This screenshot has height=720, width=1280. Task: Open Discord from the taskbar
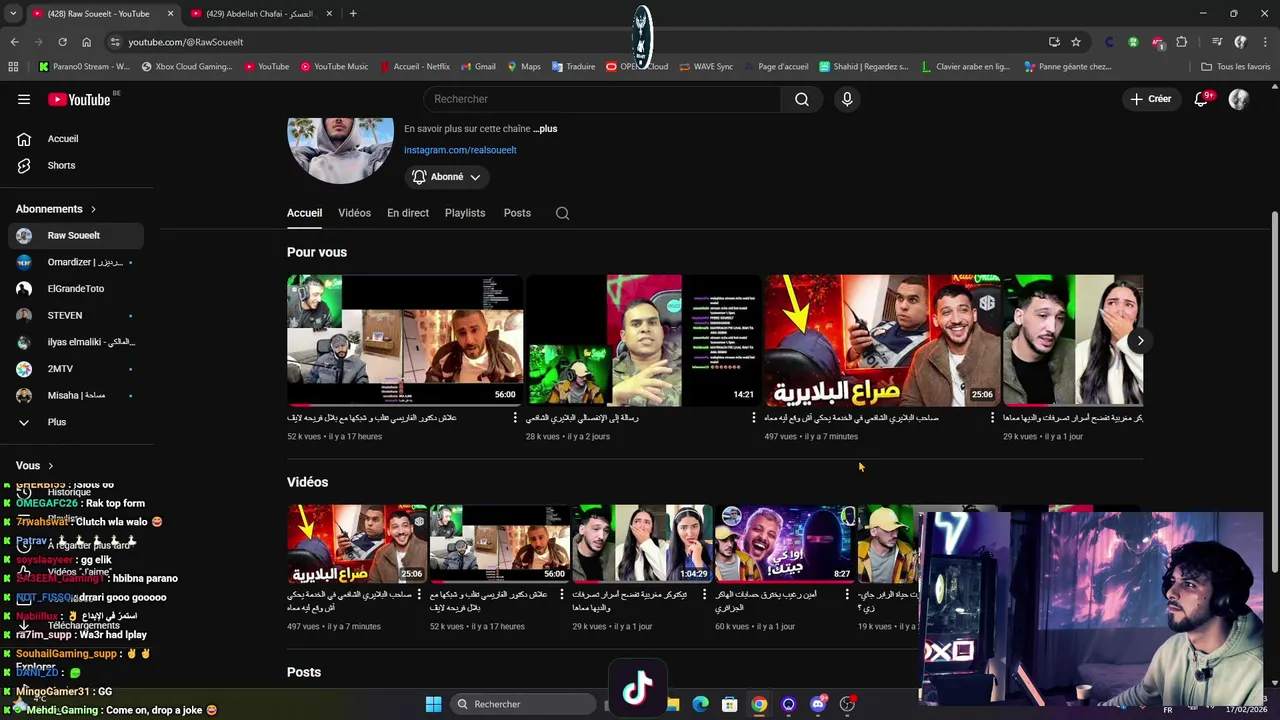(x=818, y=704)
